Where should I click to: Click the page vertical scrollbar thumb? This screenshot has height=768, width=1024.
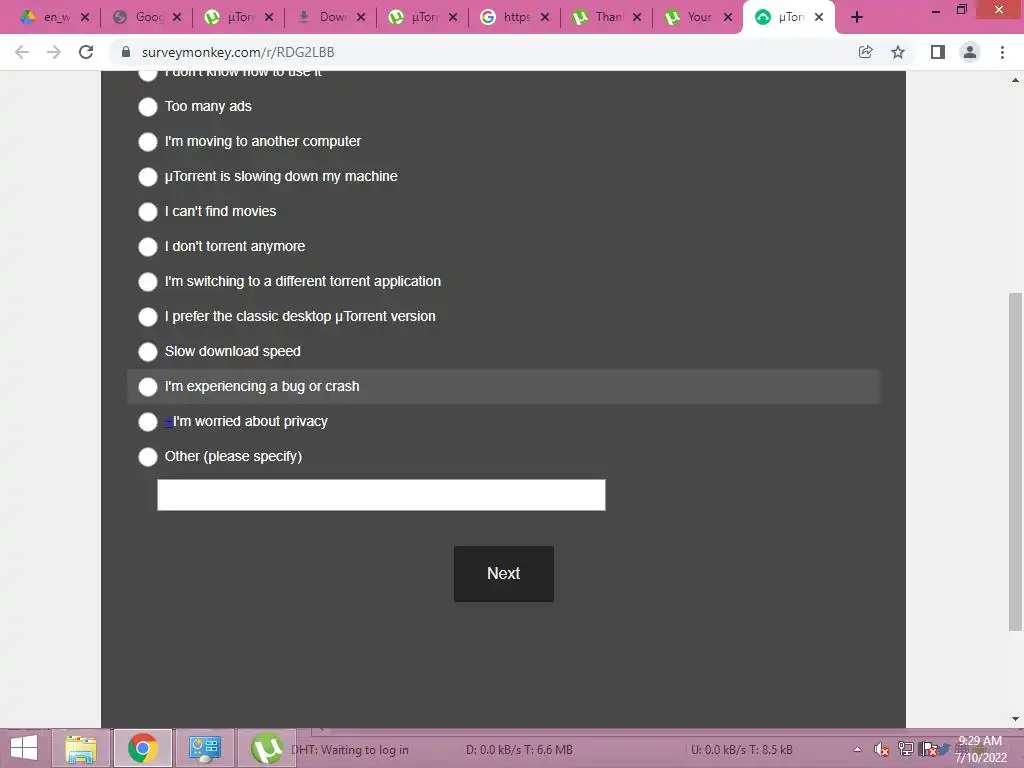[1015, 461]
